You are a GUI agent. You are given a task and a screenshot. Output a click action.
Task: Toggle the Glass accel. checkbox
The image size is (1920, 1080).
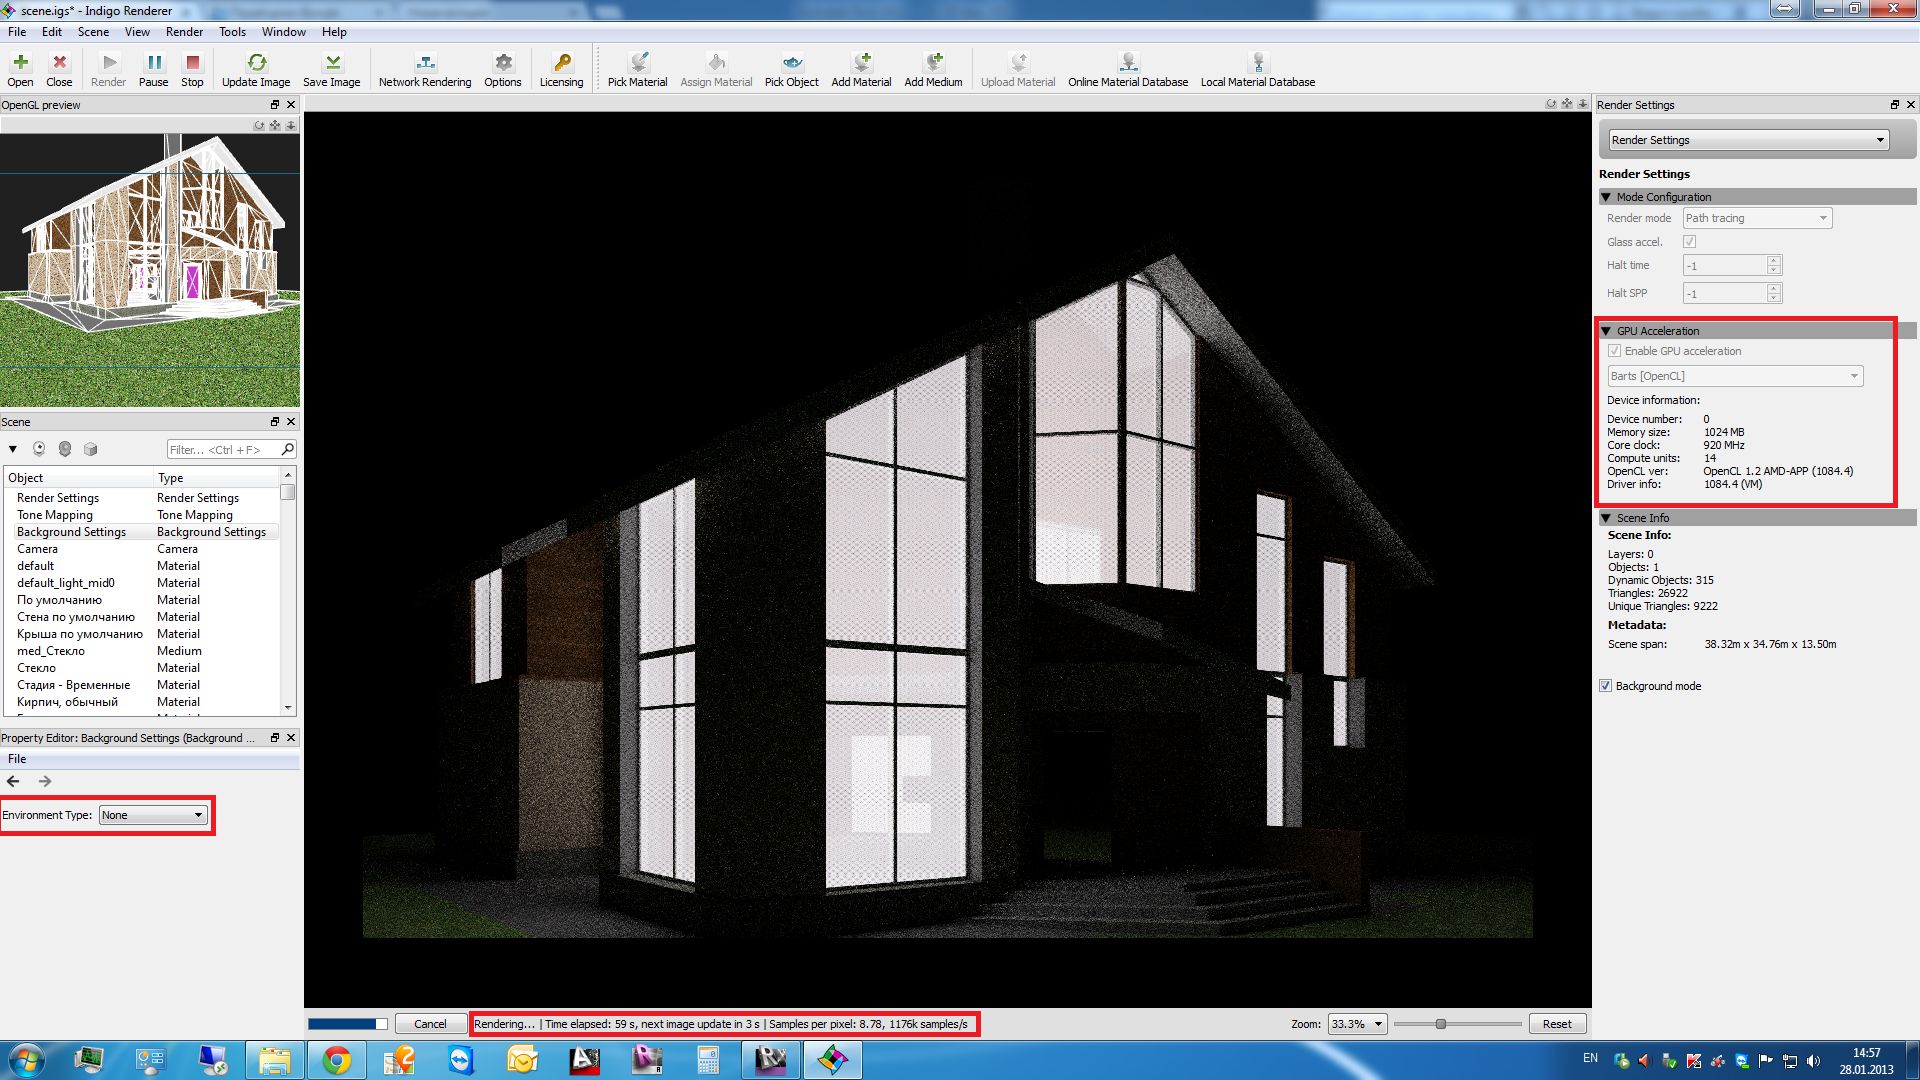pos(1690,242)
